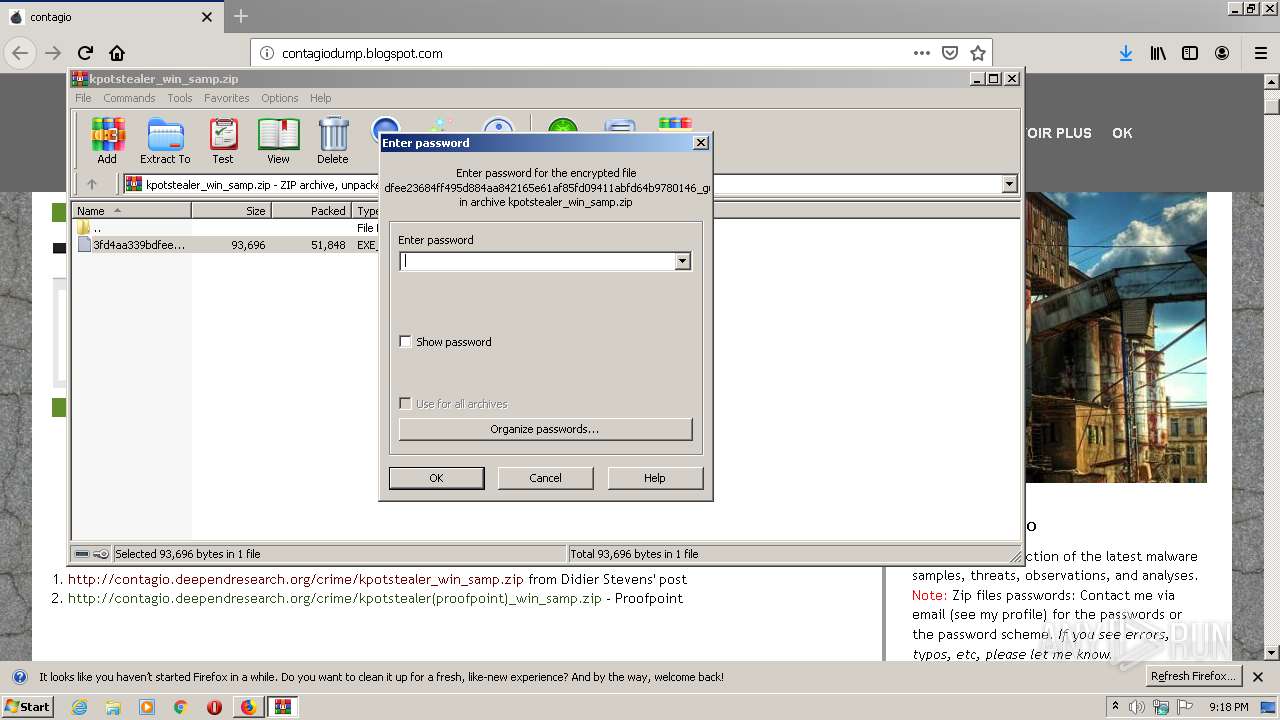Click the blog header building photo
Image resolution: width=1280 pixels, height=720 pixels.
pos(1116,337)
